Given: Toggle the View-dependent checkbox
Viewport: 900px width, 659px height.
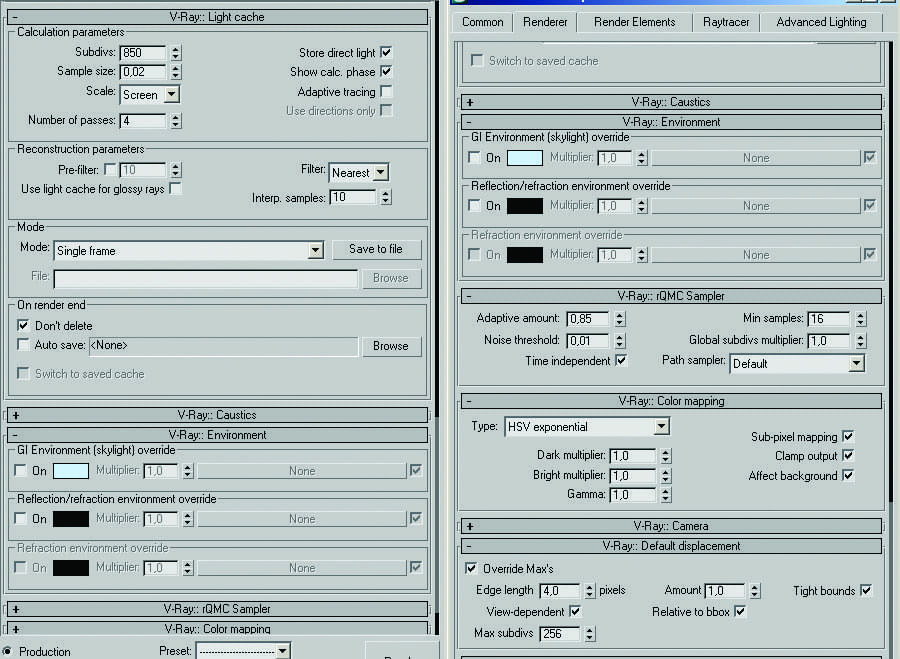Looking at the screenshot, I should [x=575, y=611].
